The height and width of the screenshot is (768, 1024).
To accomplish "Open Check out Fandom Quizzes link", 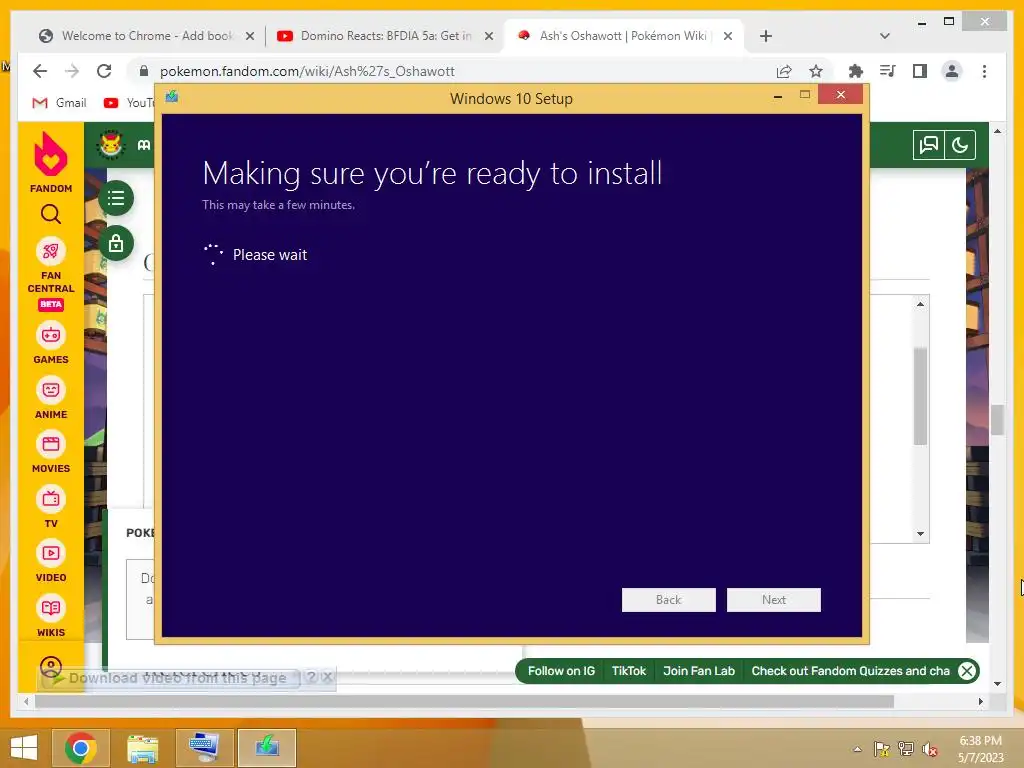I will 850,671.
